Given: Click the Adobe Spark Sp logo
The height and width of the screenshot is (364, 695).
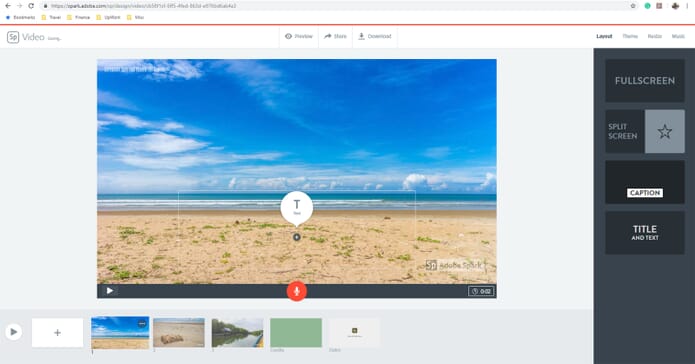Looking at the screenshot, I should 13,37.
